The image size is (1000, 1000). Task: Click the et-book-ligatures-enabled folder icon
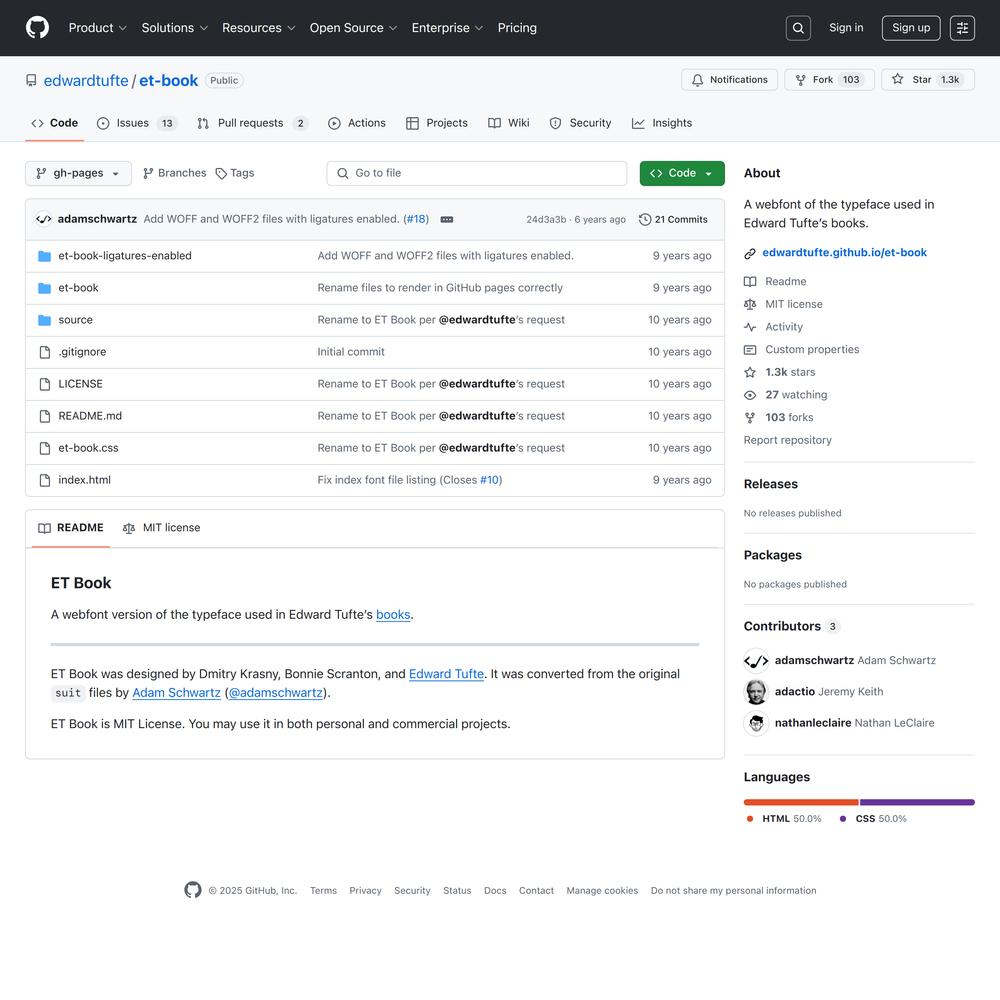45,256
